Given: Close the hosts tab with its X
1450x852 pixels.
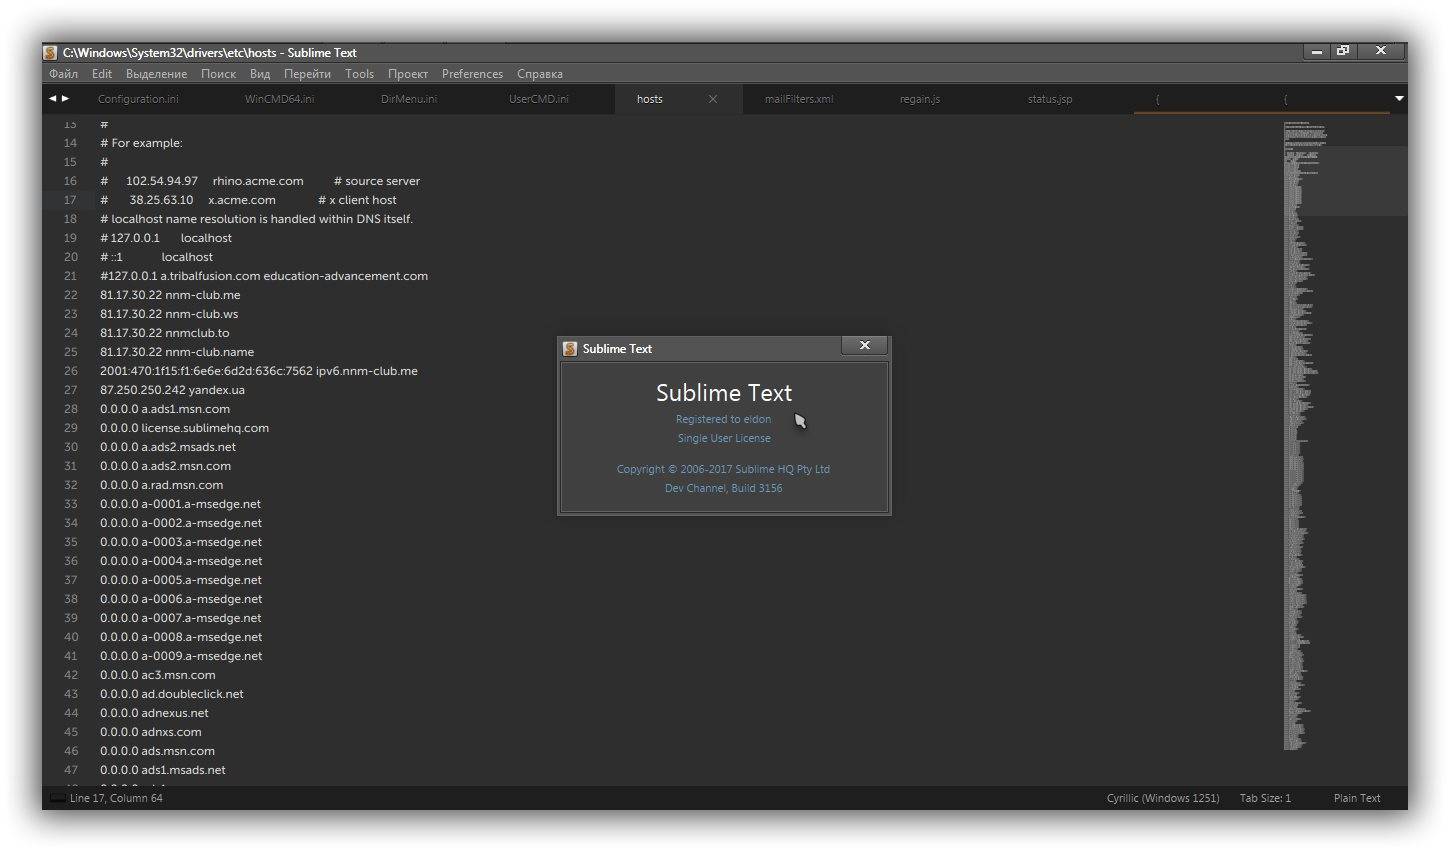Looking at the screenshot, I should (713, 99).
